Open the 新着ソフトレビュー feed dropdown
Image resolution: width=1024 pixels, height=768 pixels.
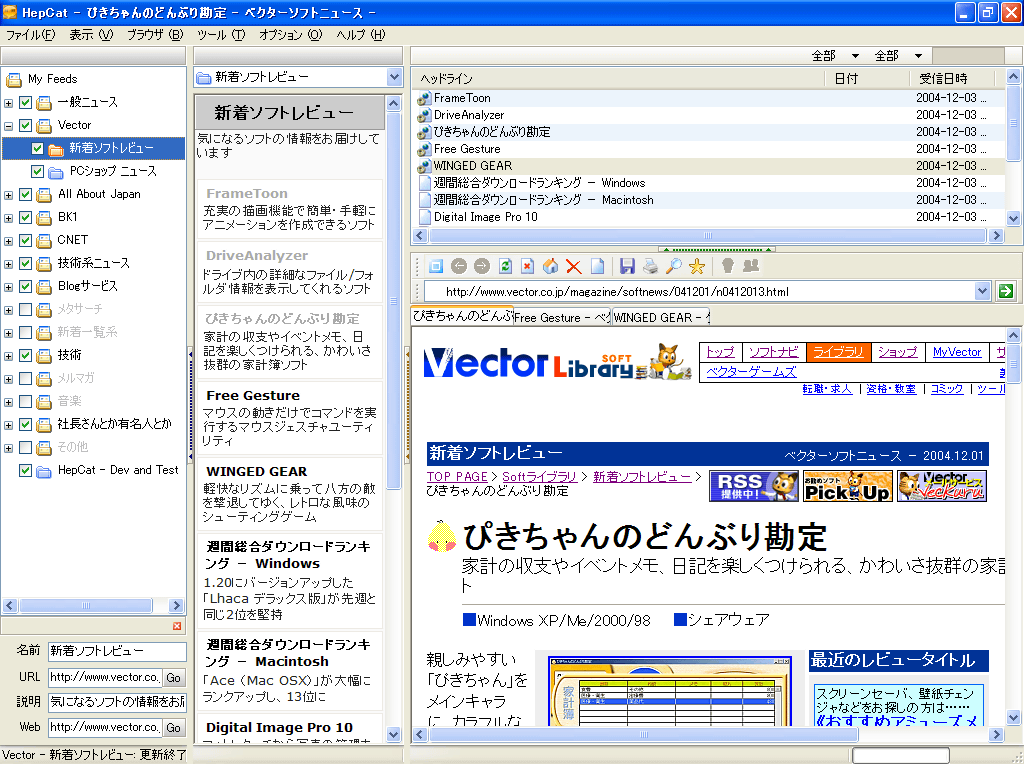394,77
